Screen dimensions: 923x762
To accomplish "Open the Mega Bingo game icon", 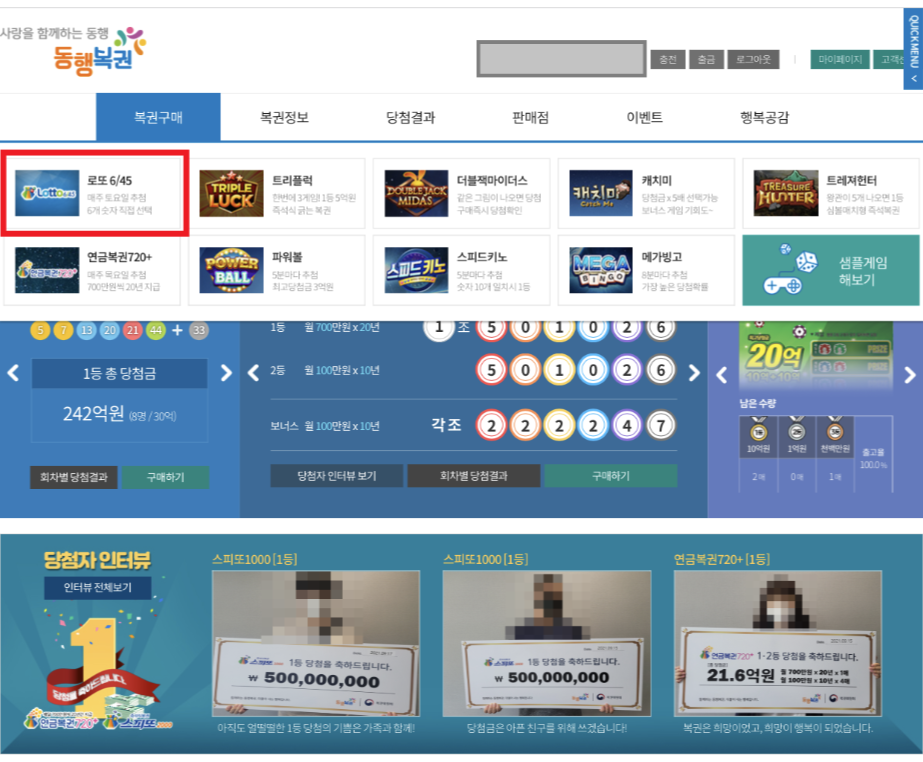I will point(601,270).
